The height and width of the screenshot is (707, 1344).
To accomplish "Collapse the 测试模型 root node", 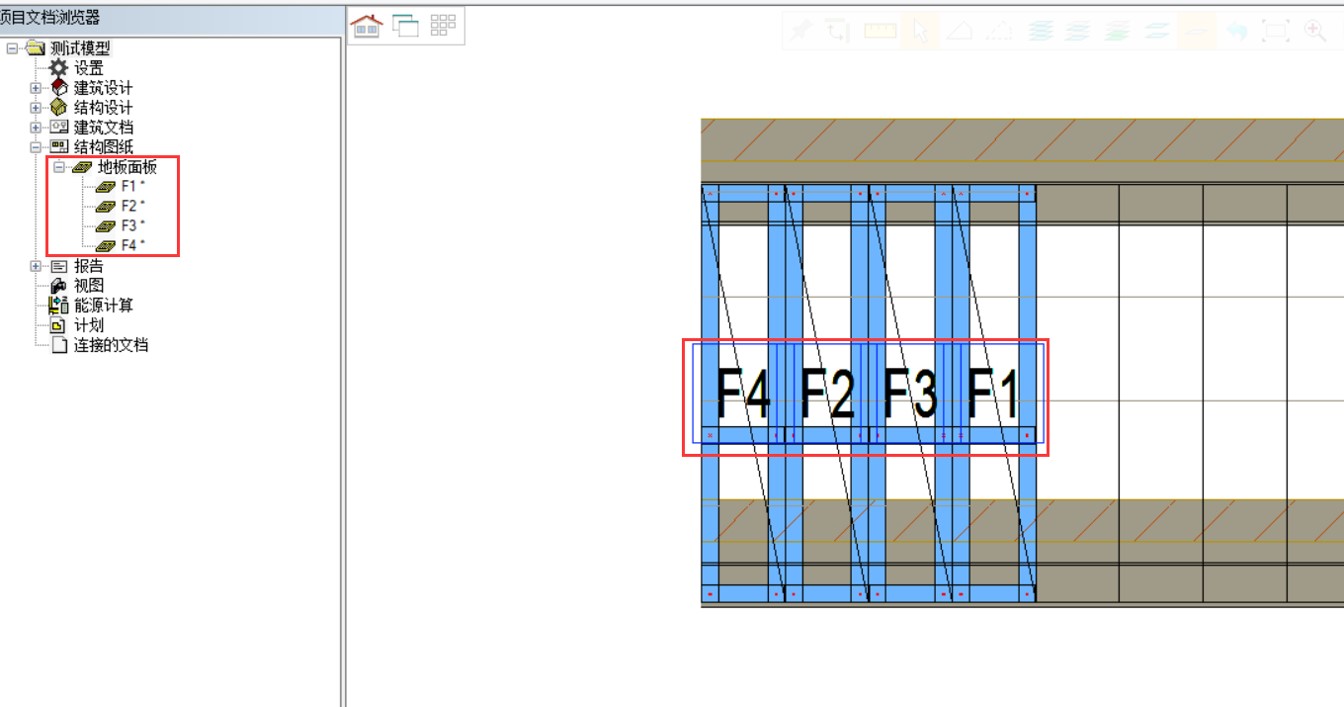I will click(12, 48).
